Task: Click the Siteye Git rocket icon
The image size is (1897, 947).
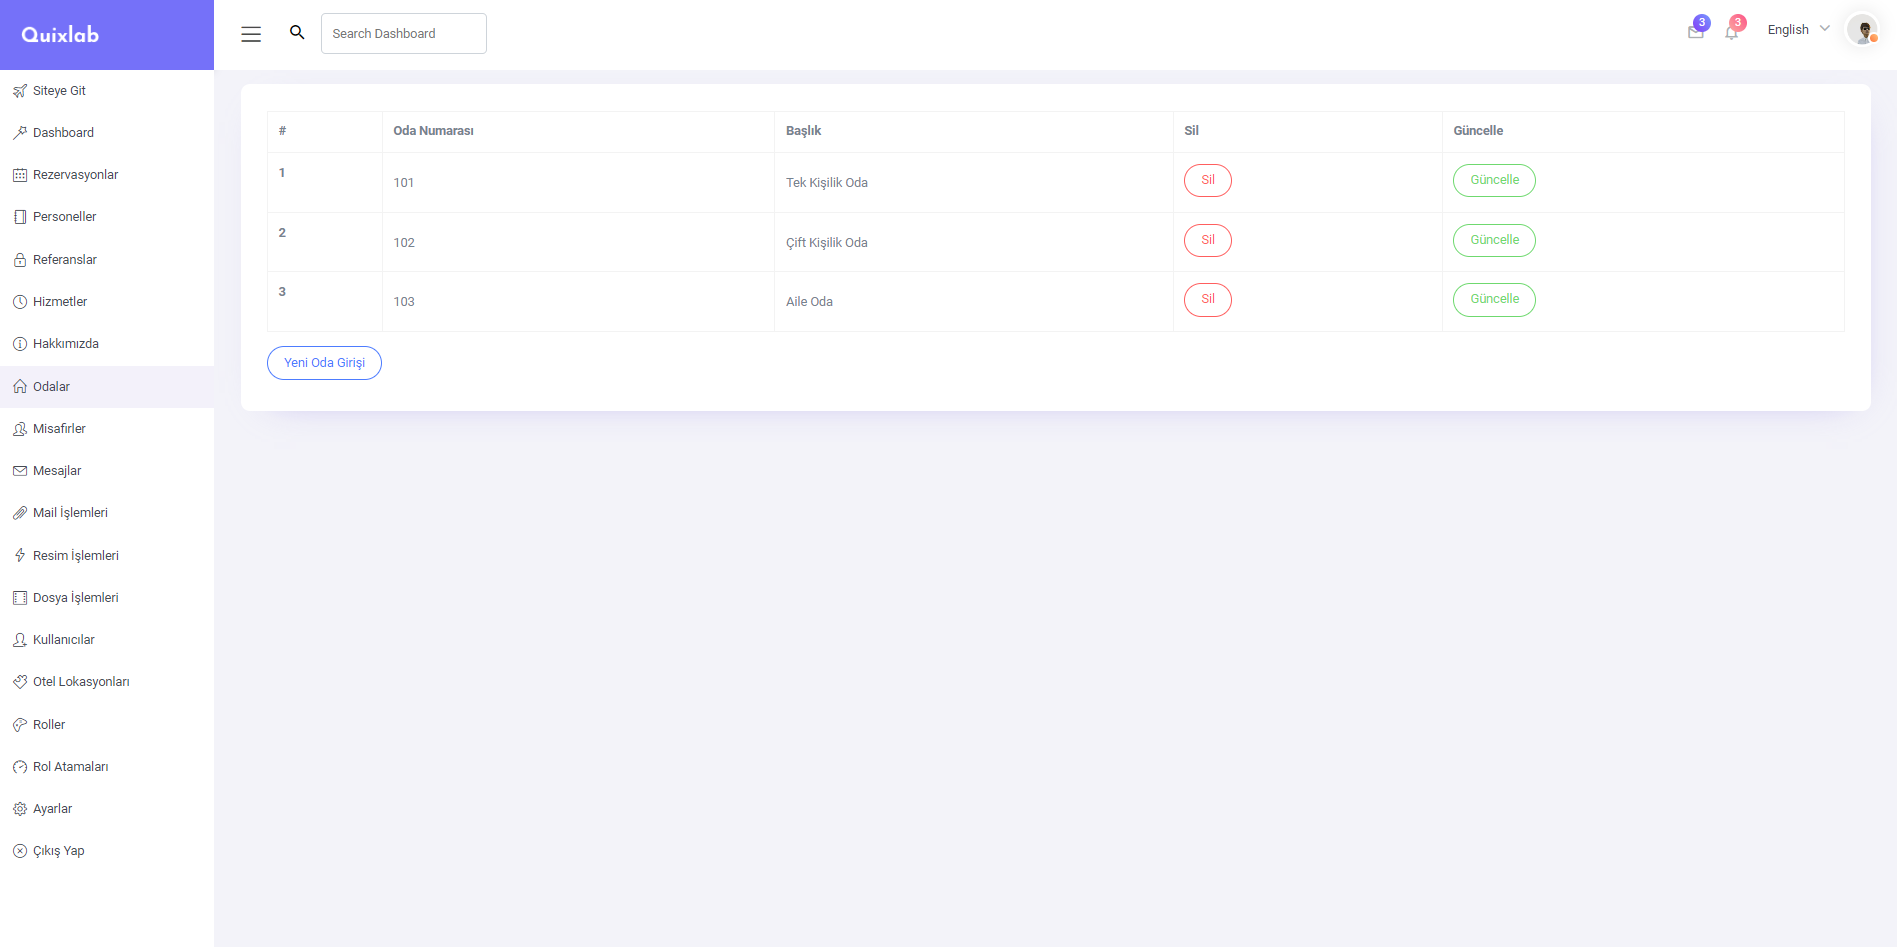Action: point(20,91)
